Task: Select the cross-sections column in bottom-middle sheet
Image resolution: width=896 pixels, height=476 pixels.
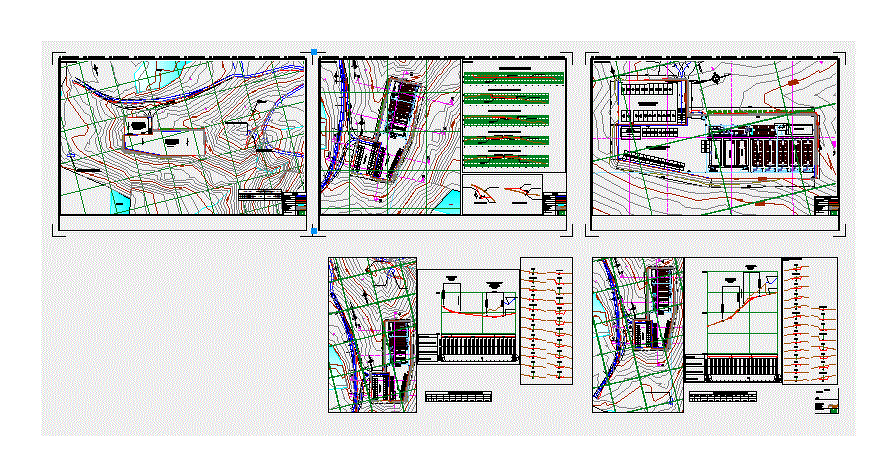Action: pos(546,321)
